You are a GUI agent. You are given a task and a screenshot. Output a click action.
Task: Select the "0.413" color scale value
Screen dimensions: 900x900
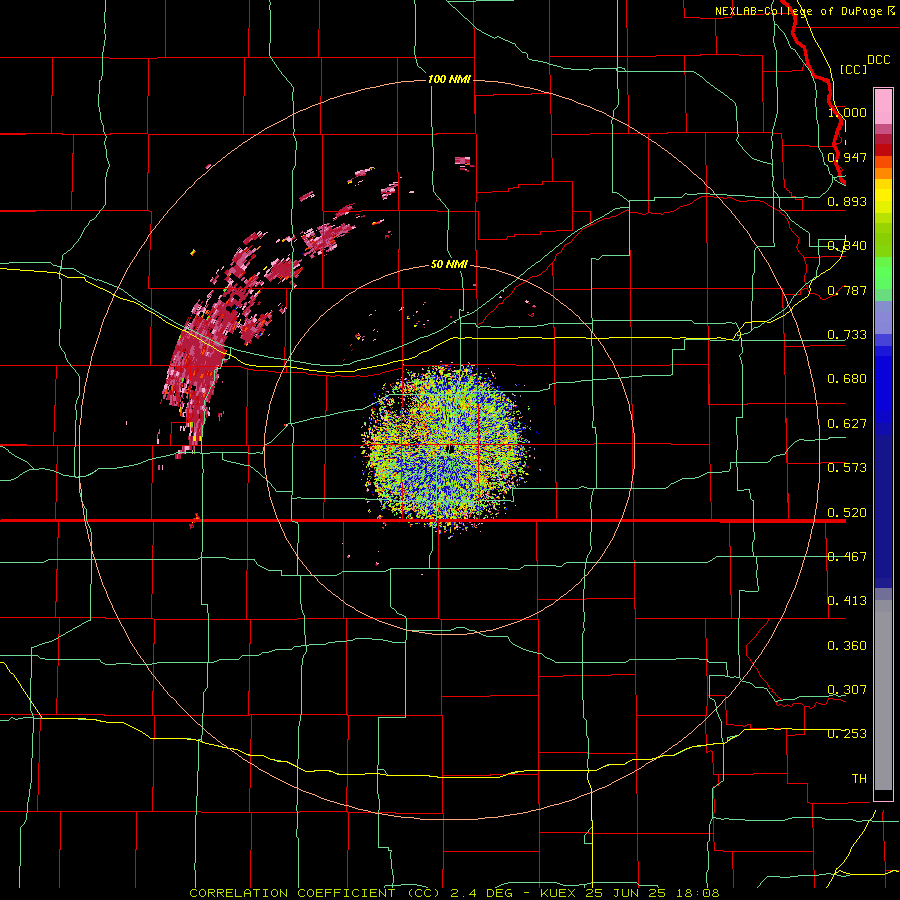coord(847,601)
